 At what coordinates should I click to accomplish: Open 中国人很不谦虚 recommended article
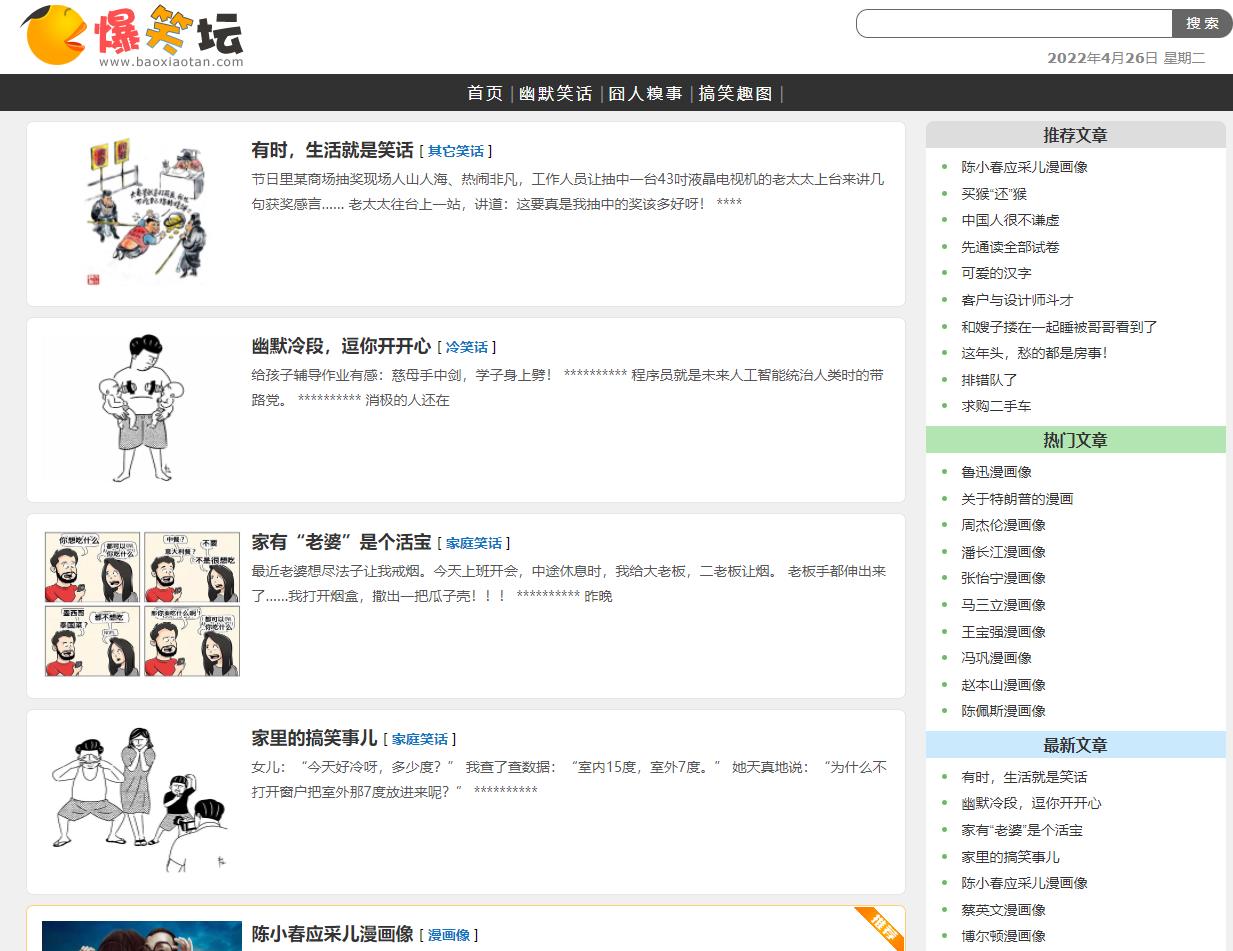click(1010, 220)
